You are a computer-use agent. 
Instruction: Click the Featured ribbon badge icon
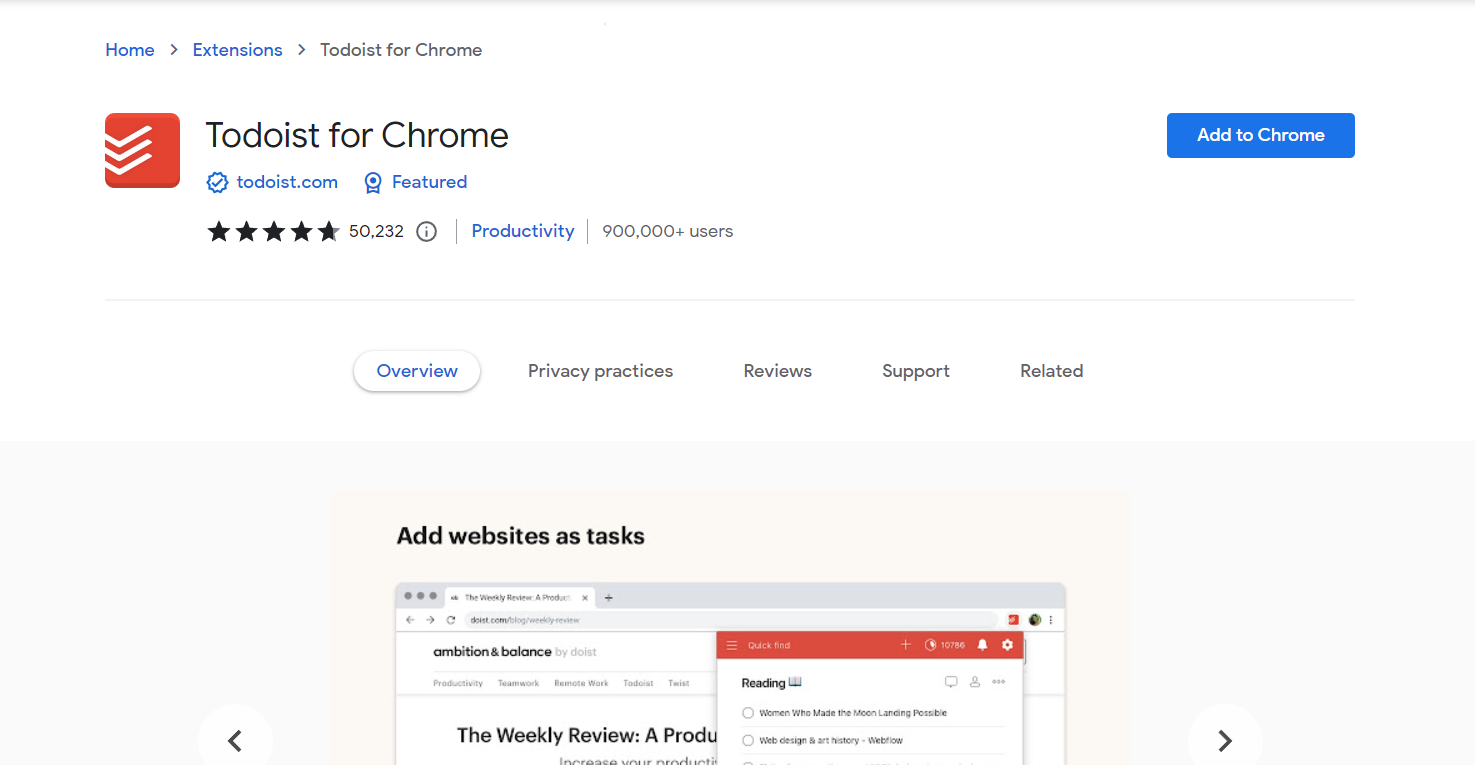tap(373, 182)
